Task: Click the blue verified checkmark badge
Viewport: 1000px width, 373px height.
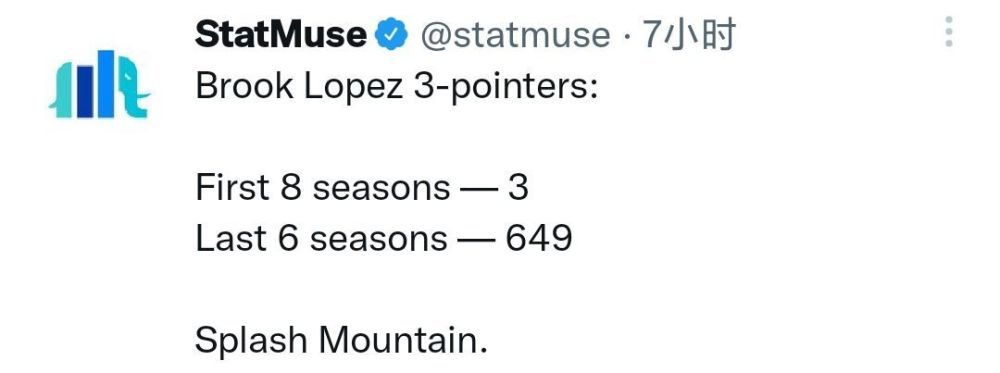Action: [x=391, y=34]
